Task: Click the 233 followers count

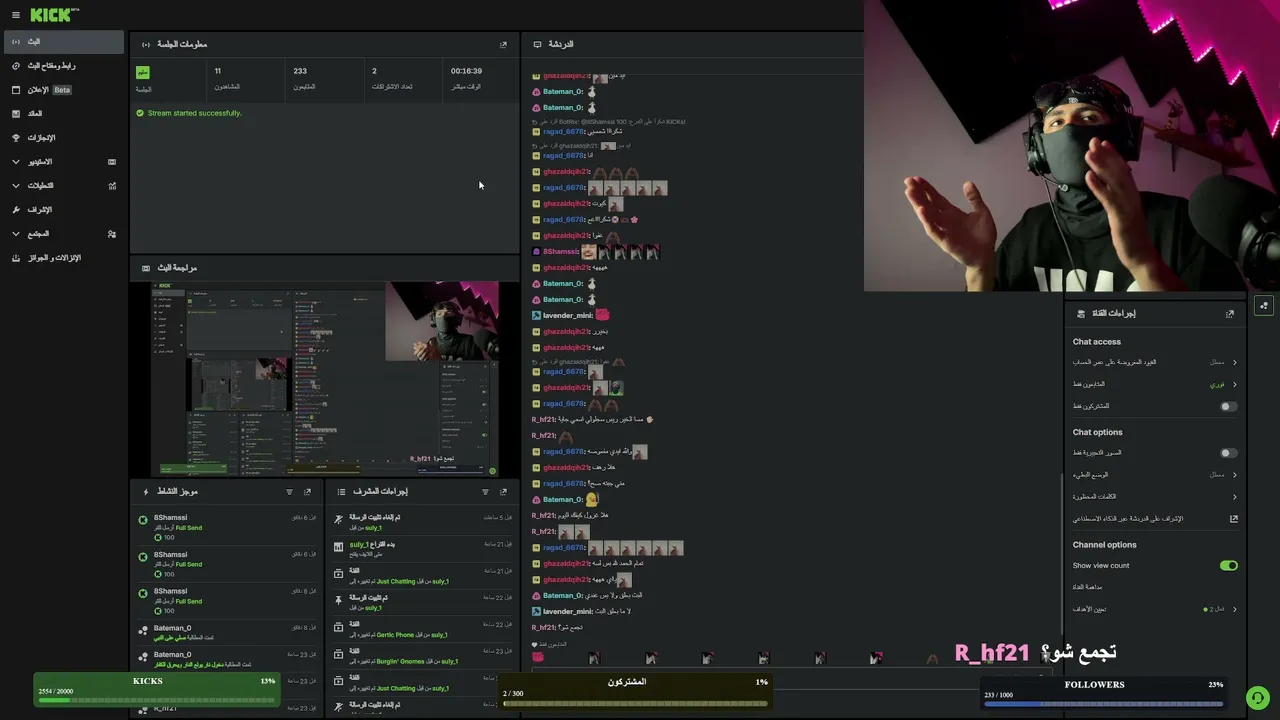Action: [x=300, y=71]
